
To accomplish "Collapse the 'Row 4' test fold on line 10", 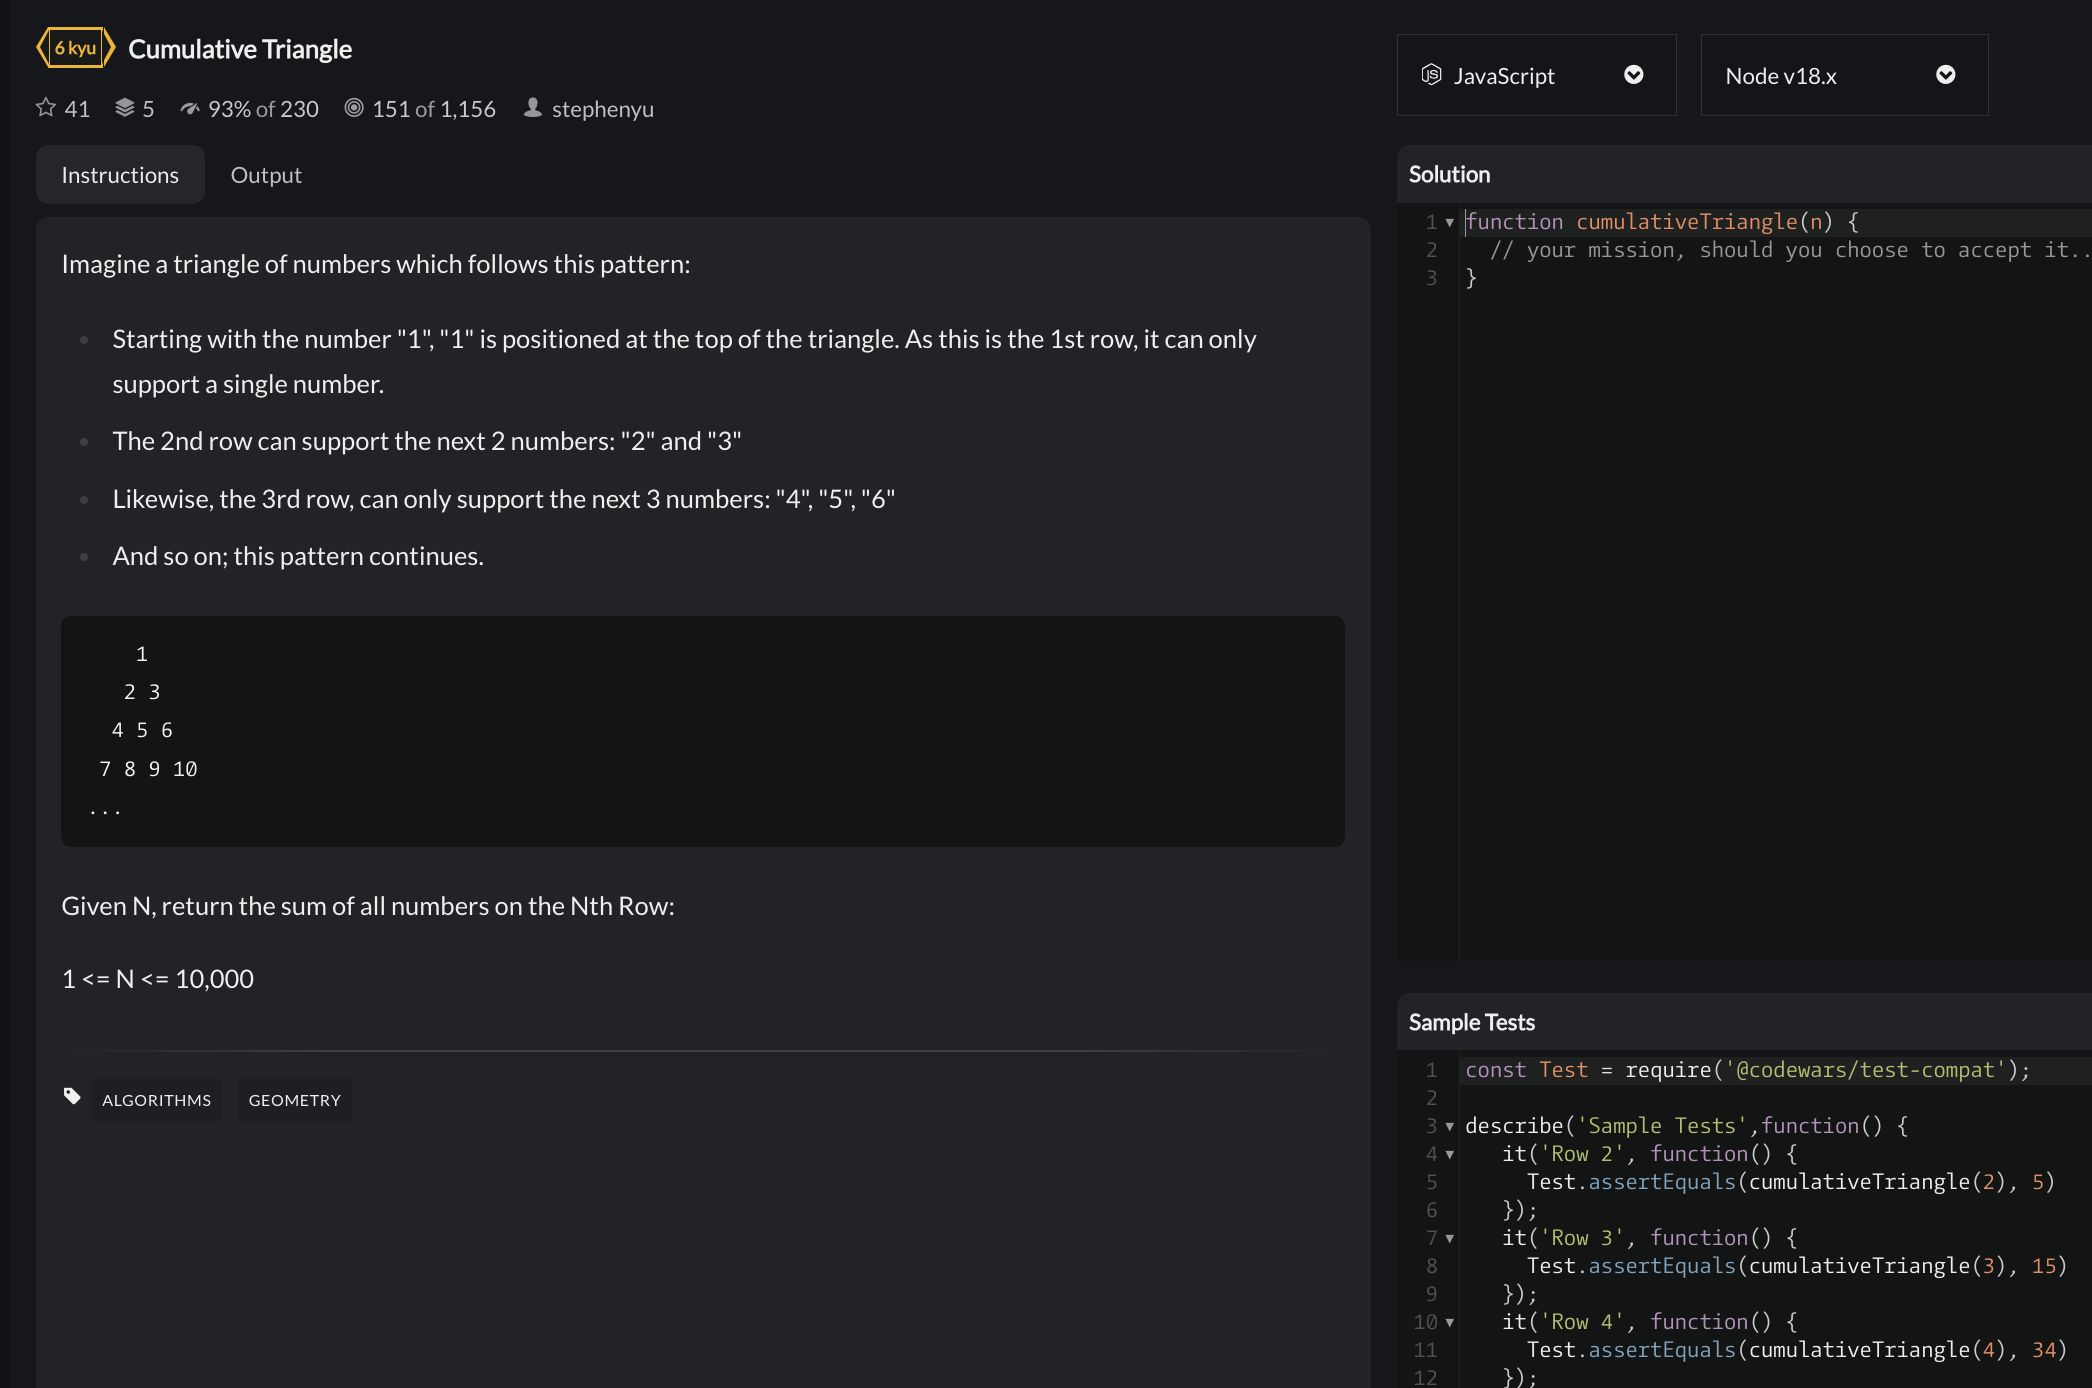I will click(1450, 1322).
